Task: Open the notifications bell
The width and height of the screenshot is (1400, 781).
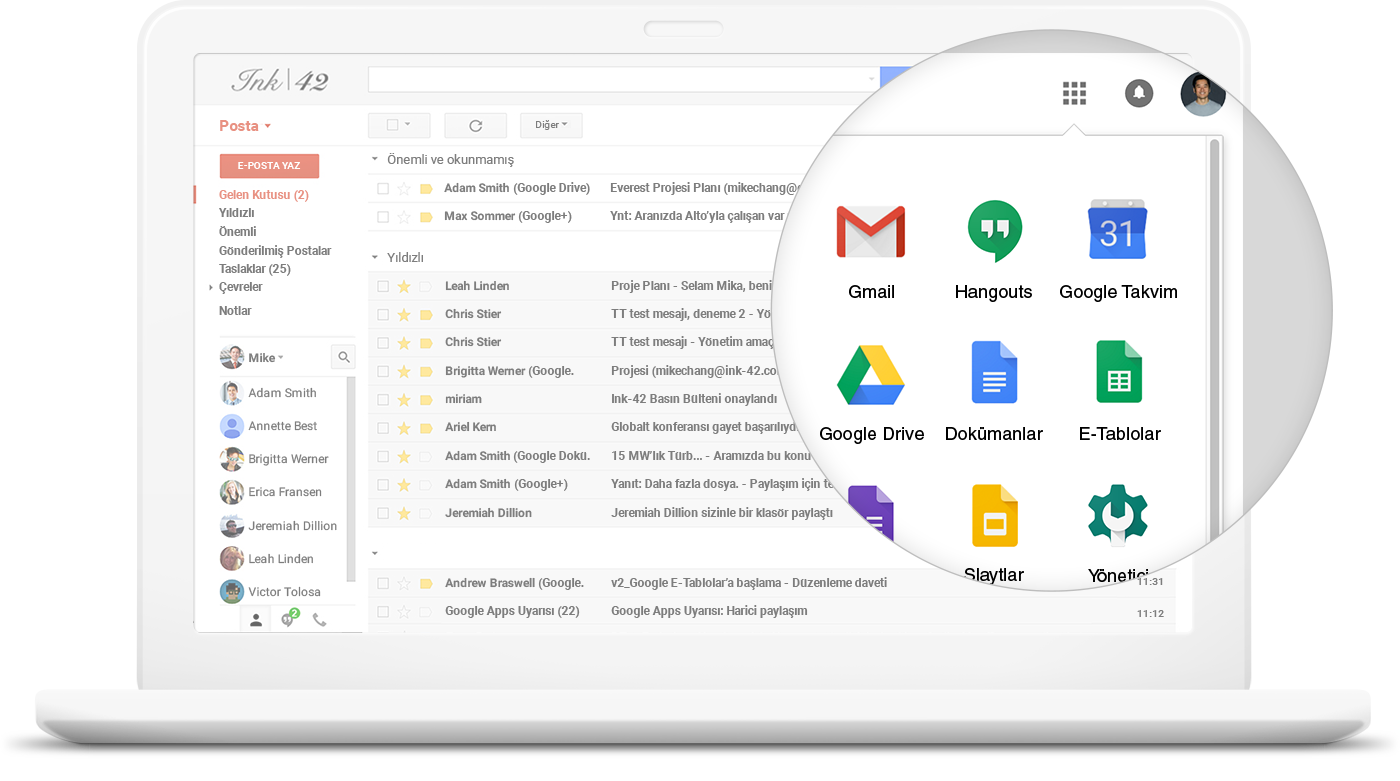Action: pyautogui.click(x=1139, y=93)
